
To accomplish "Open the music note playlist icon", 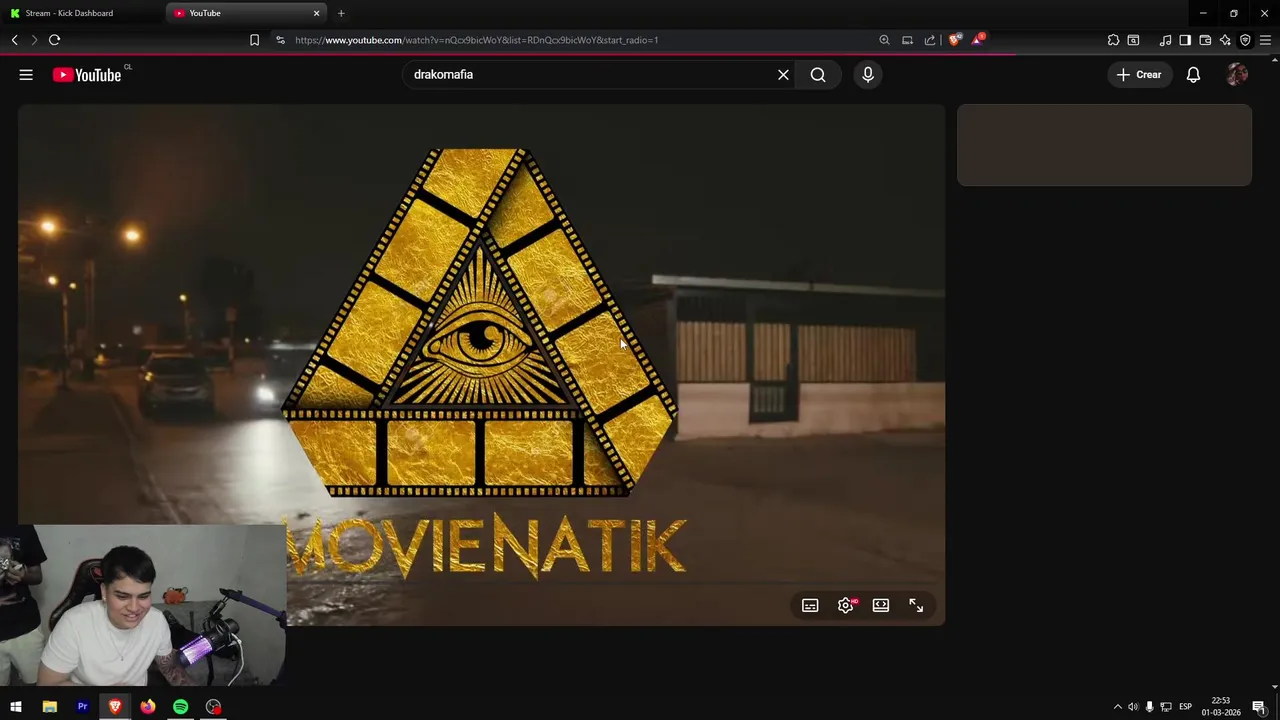I will click(1165, 40).
